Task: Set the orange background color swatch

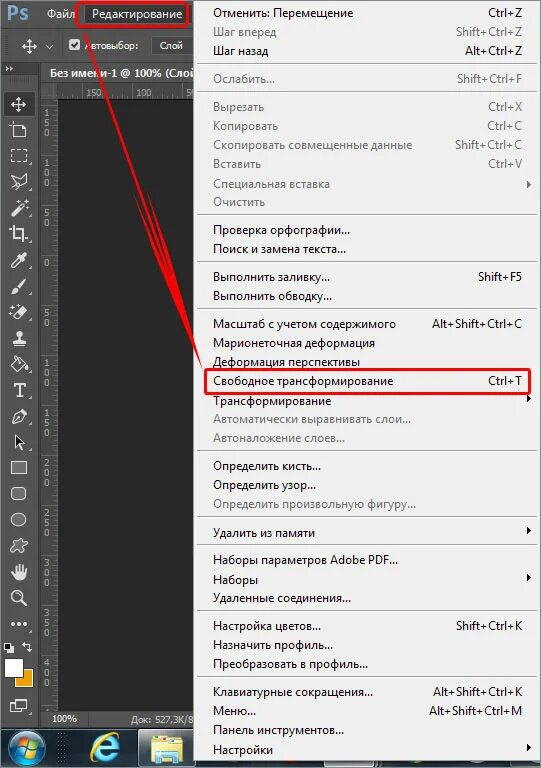Action: click(26, 680)
